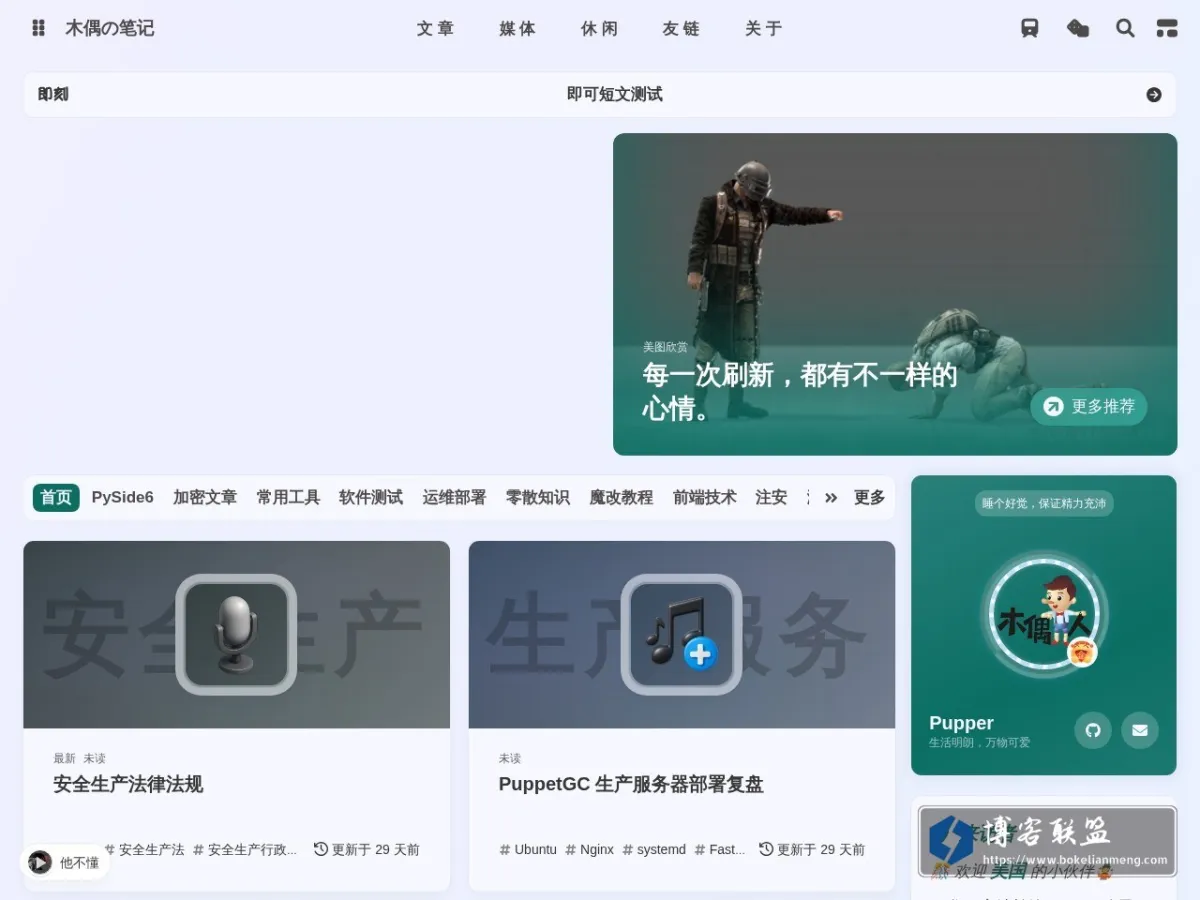Click the 更多 categories link

pyautogui.click(x=869, y=497)
